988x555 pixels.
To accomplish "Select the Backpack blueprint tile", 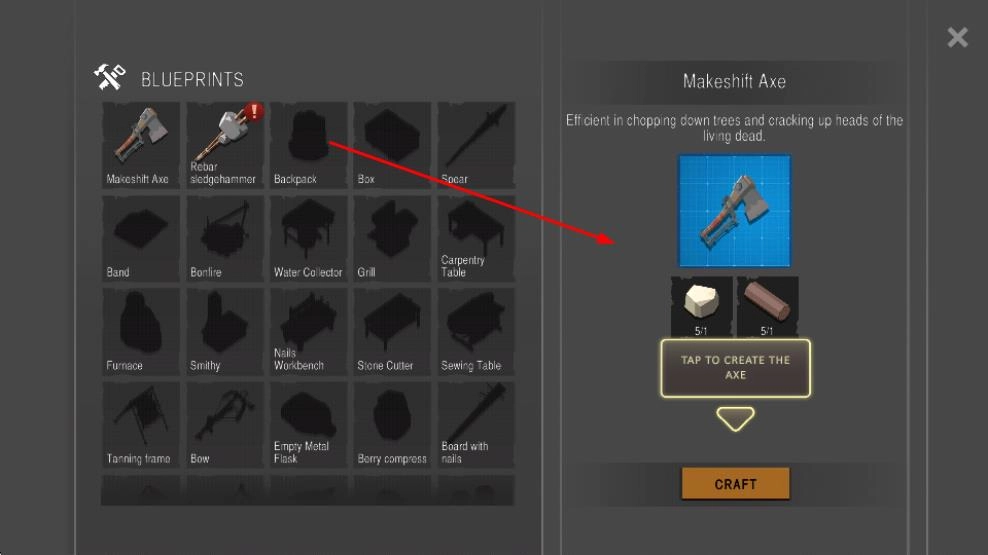I will 309,145.
